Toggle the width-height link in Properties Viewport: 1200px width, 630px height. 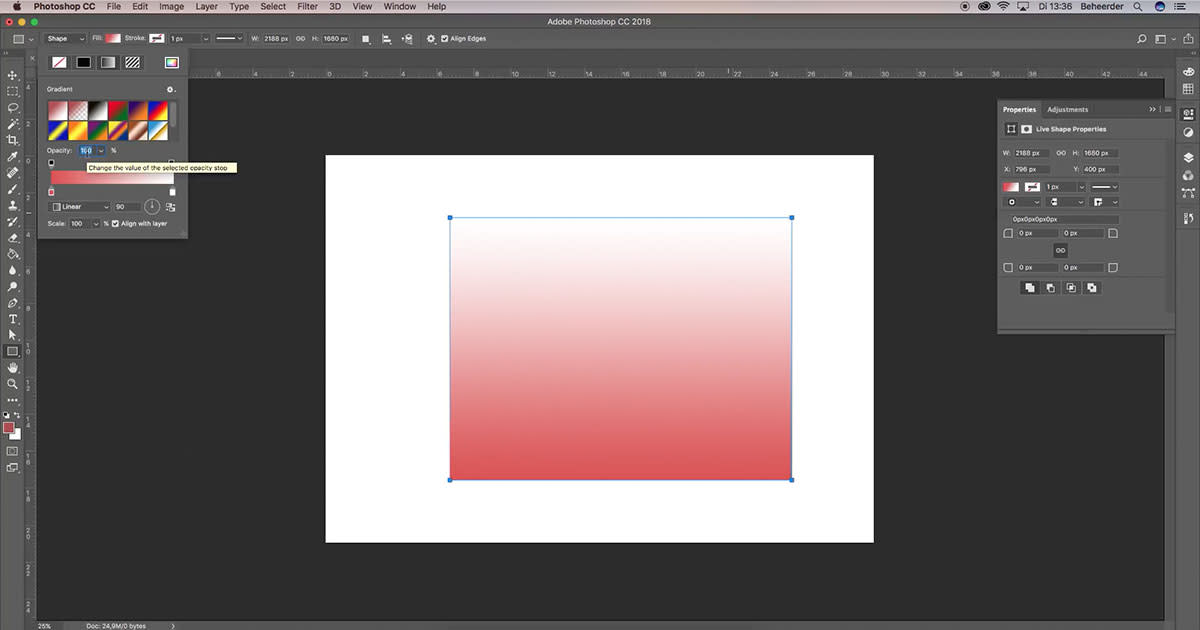click(x=1062, y=151)
